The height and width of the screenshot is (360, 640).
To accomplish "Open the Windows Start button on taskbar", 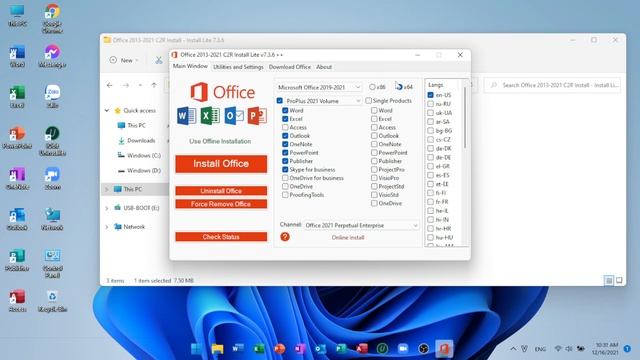I will tap(196, 349).
